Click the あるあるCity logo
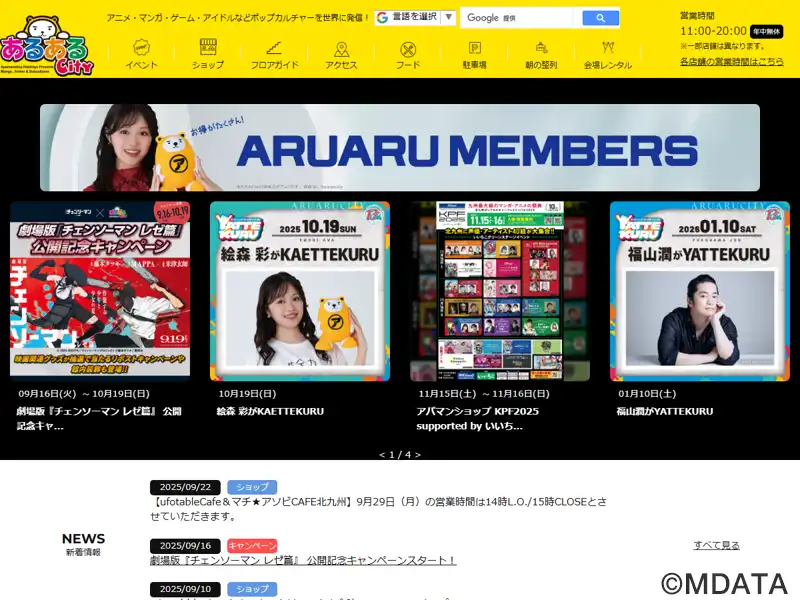 pos(47,46)
